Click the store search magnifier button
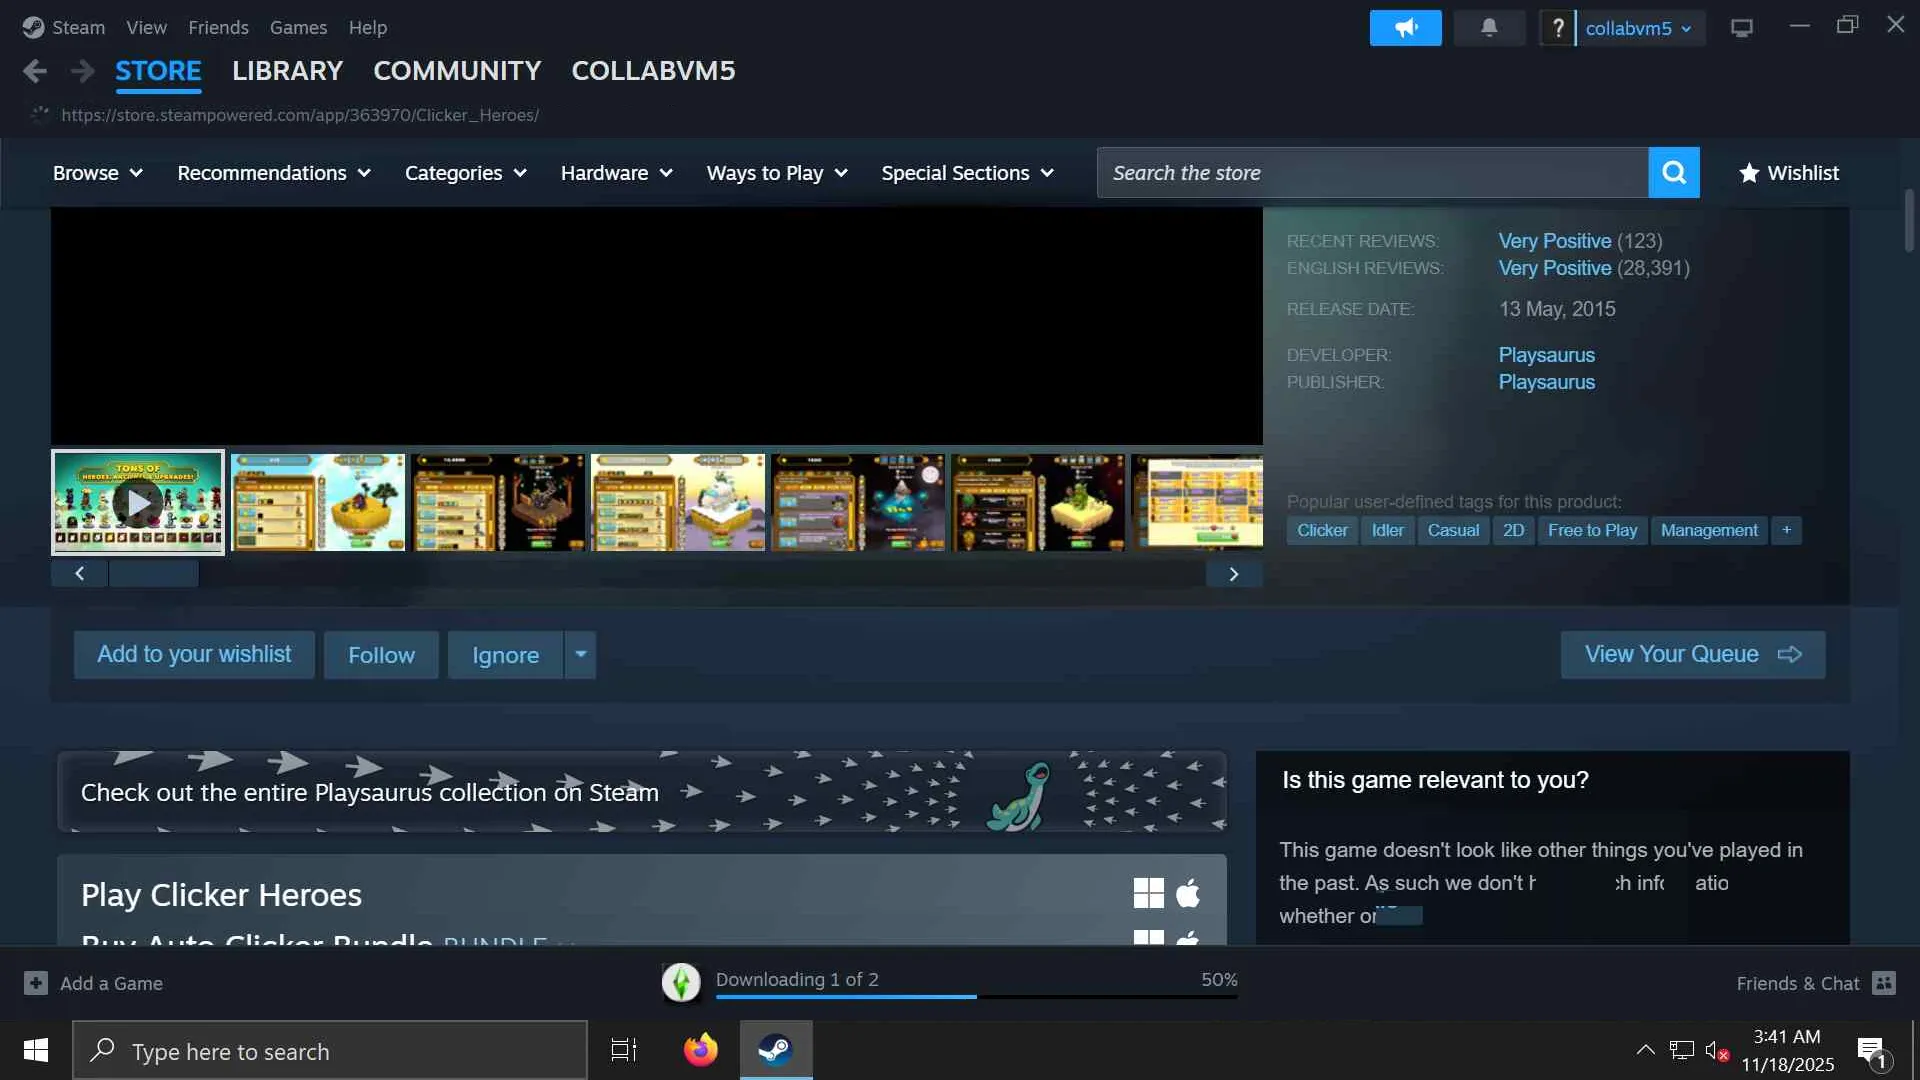1920x1080 pixels. click(1673, 173)
